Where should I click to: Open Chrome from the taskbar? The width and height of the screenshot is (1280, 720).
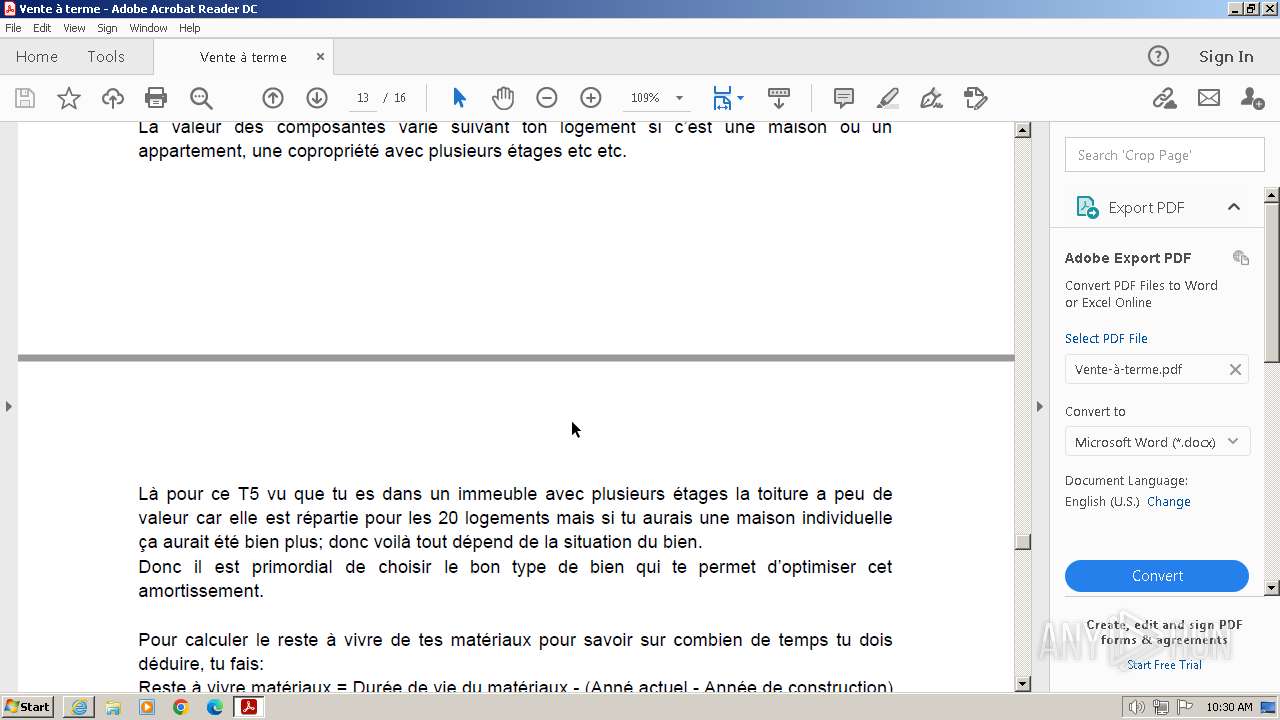click(x=181, y=707)
